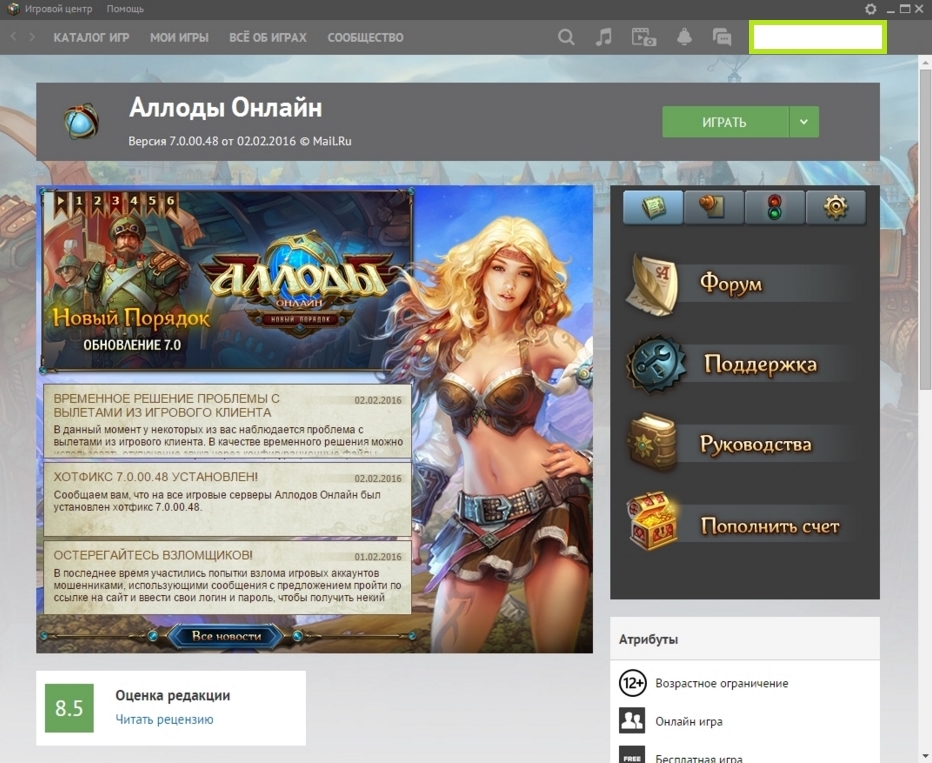
Task: Click the Игровой центр app icon
Action: [x=12, y=9]
